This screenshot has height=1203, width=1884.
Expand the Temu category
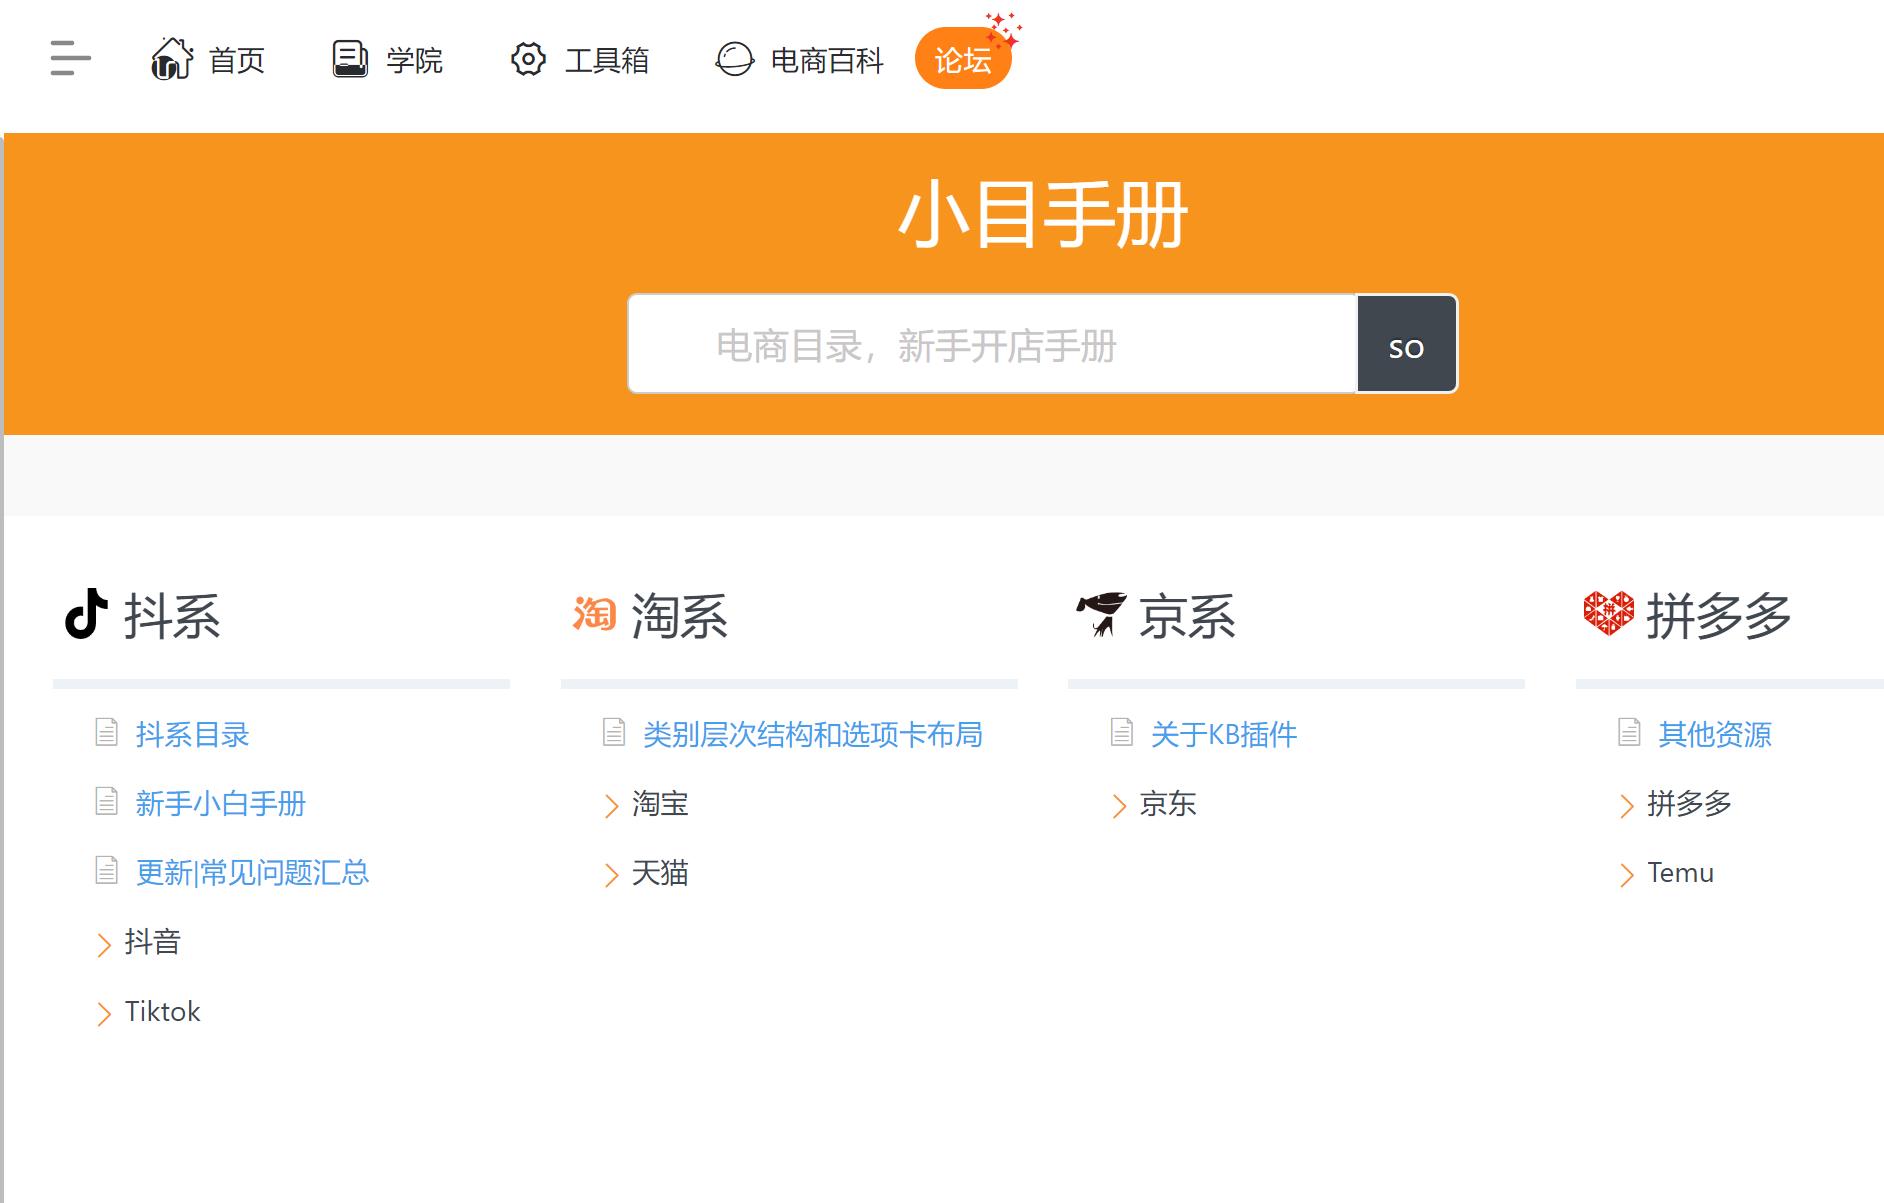click(1679, 873)
